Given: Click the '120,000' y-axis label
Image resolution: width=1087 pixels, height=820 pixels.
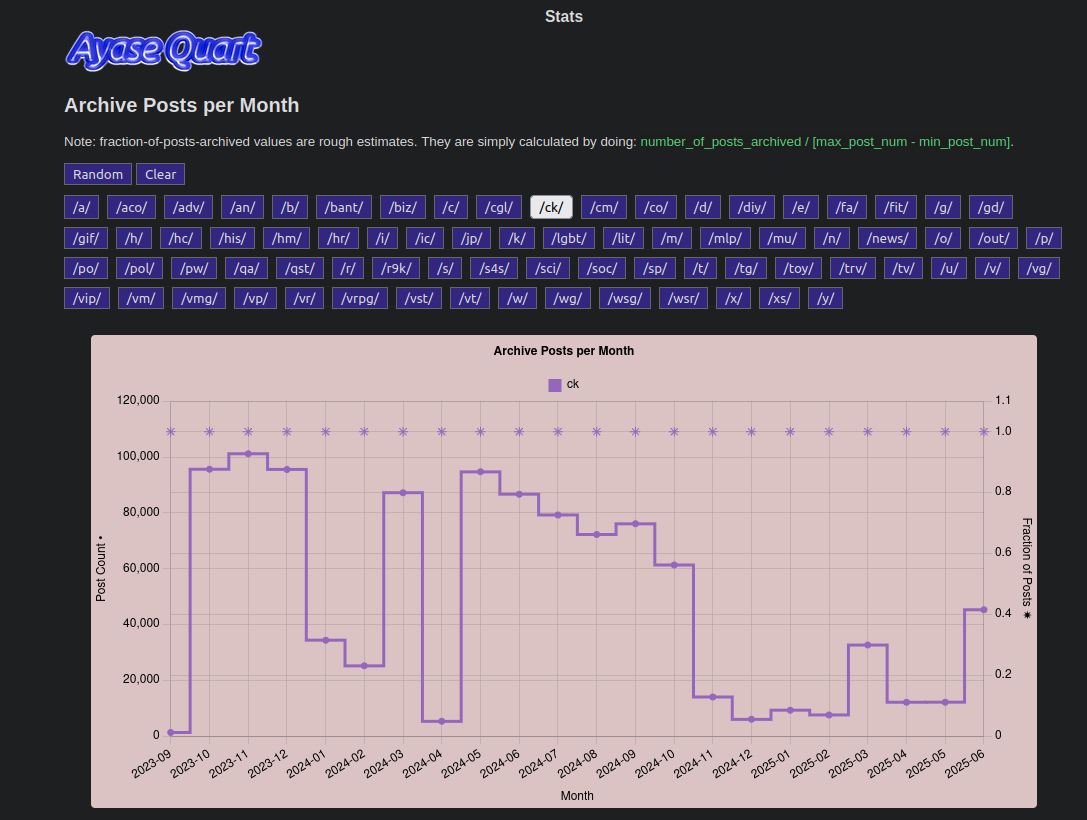Looking at the screenshot, I should coord(138,400).
